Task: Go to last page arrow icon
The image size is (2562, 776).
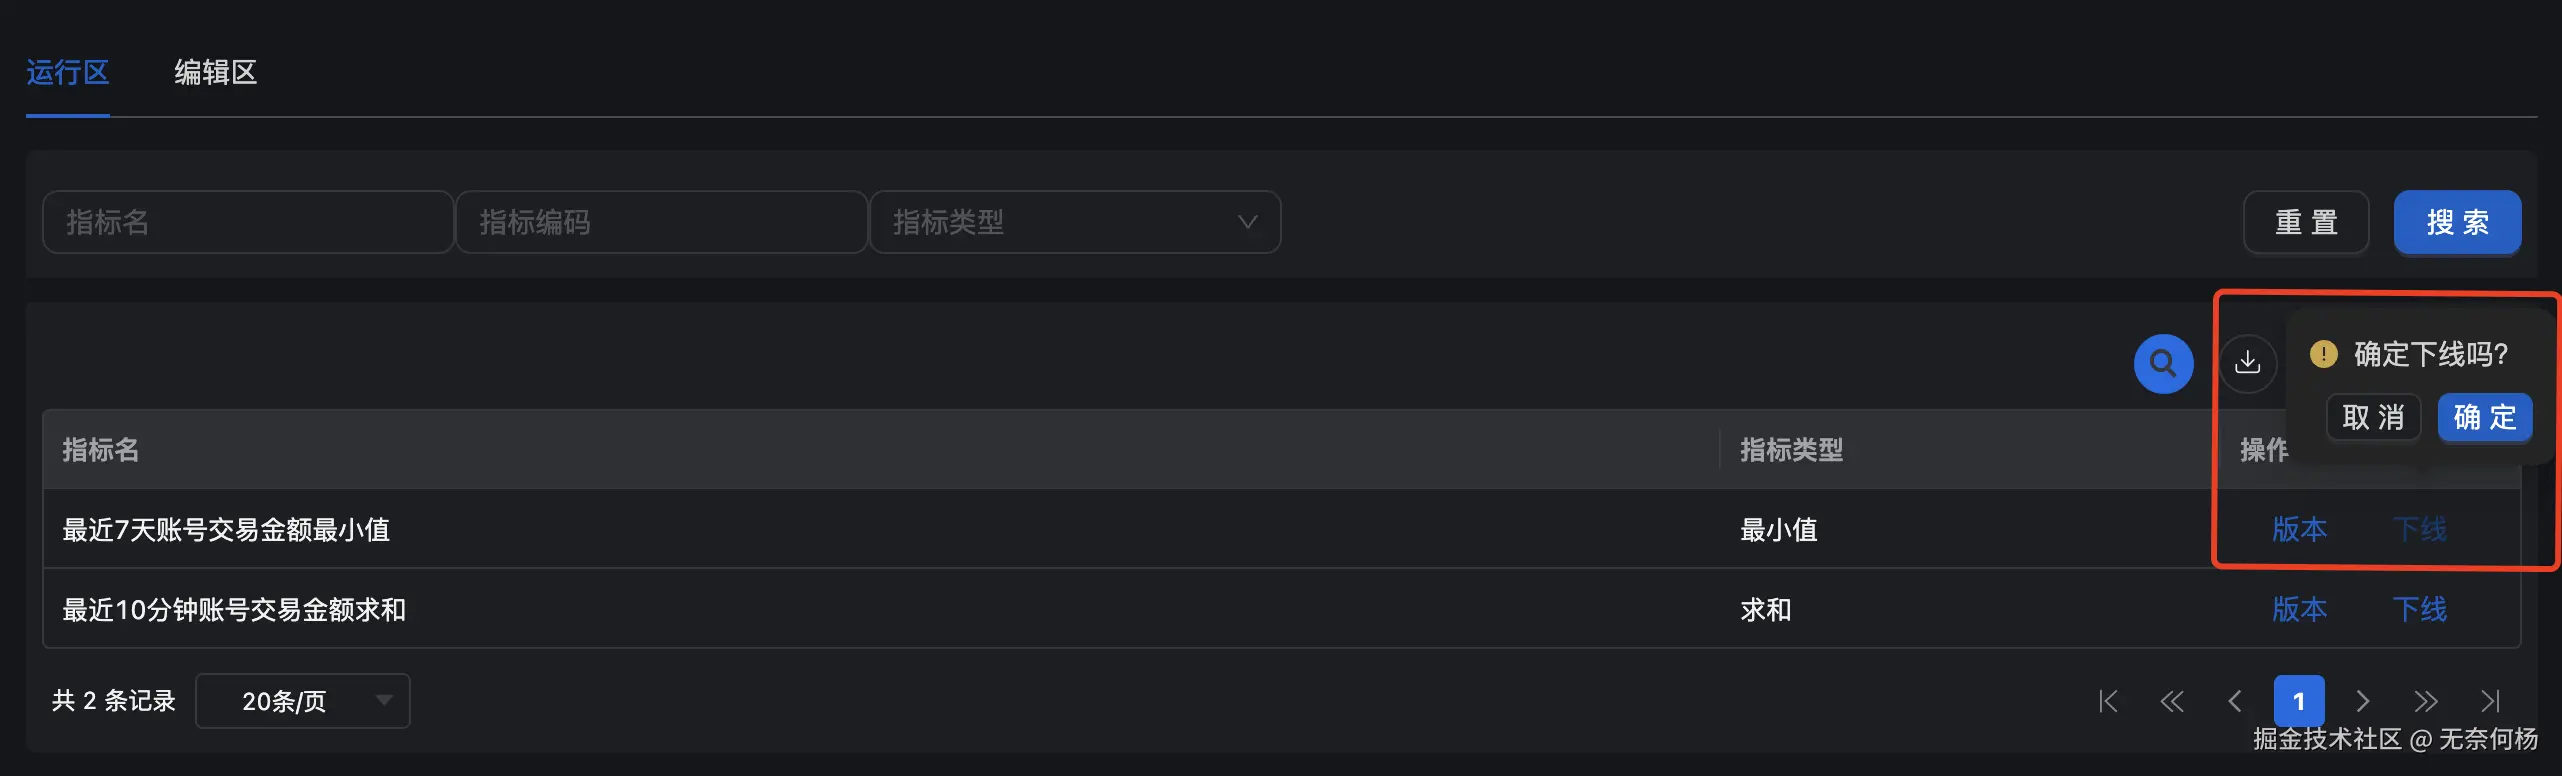Action: coord(2490,701)
